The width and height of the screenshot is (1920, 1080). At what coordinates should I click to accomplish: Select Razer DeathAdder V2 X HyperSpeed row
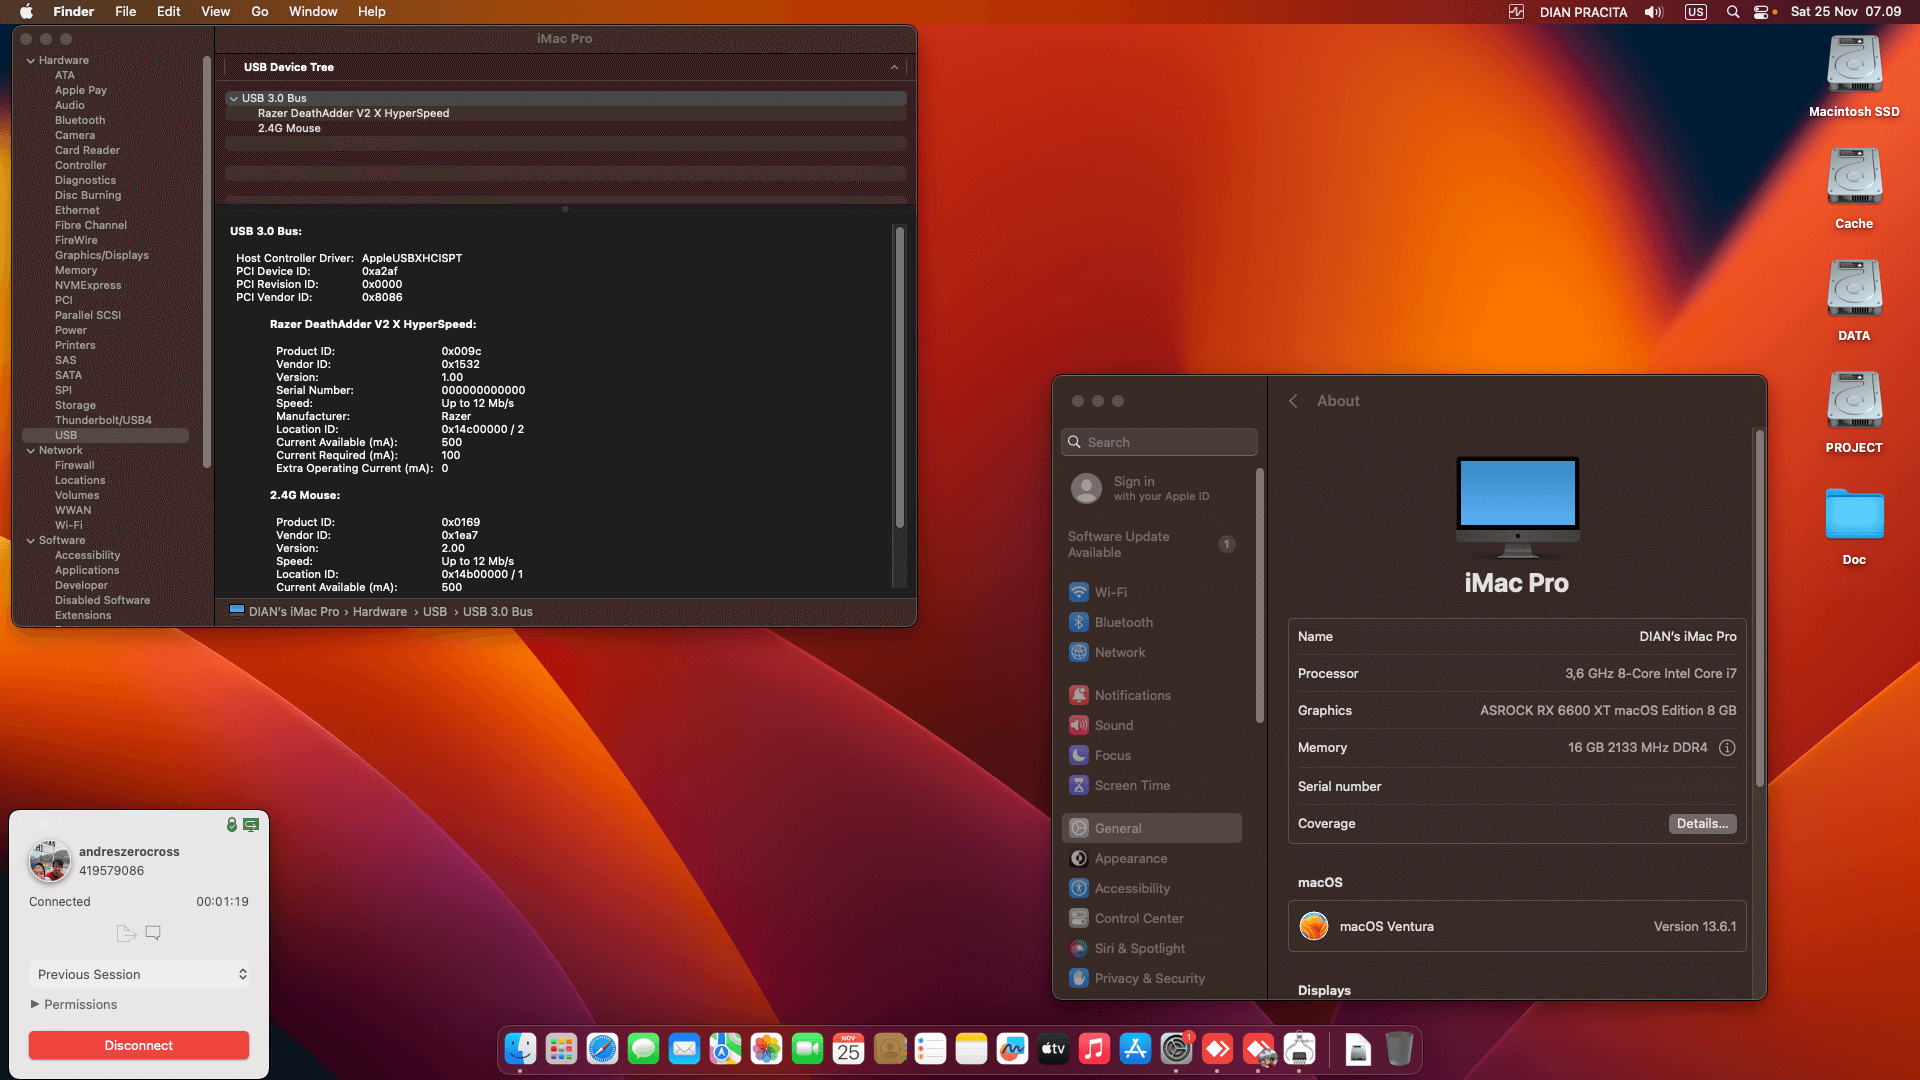click(566, 114)
